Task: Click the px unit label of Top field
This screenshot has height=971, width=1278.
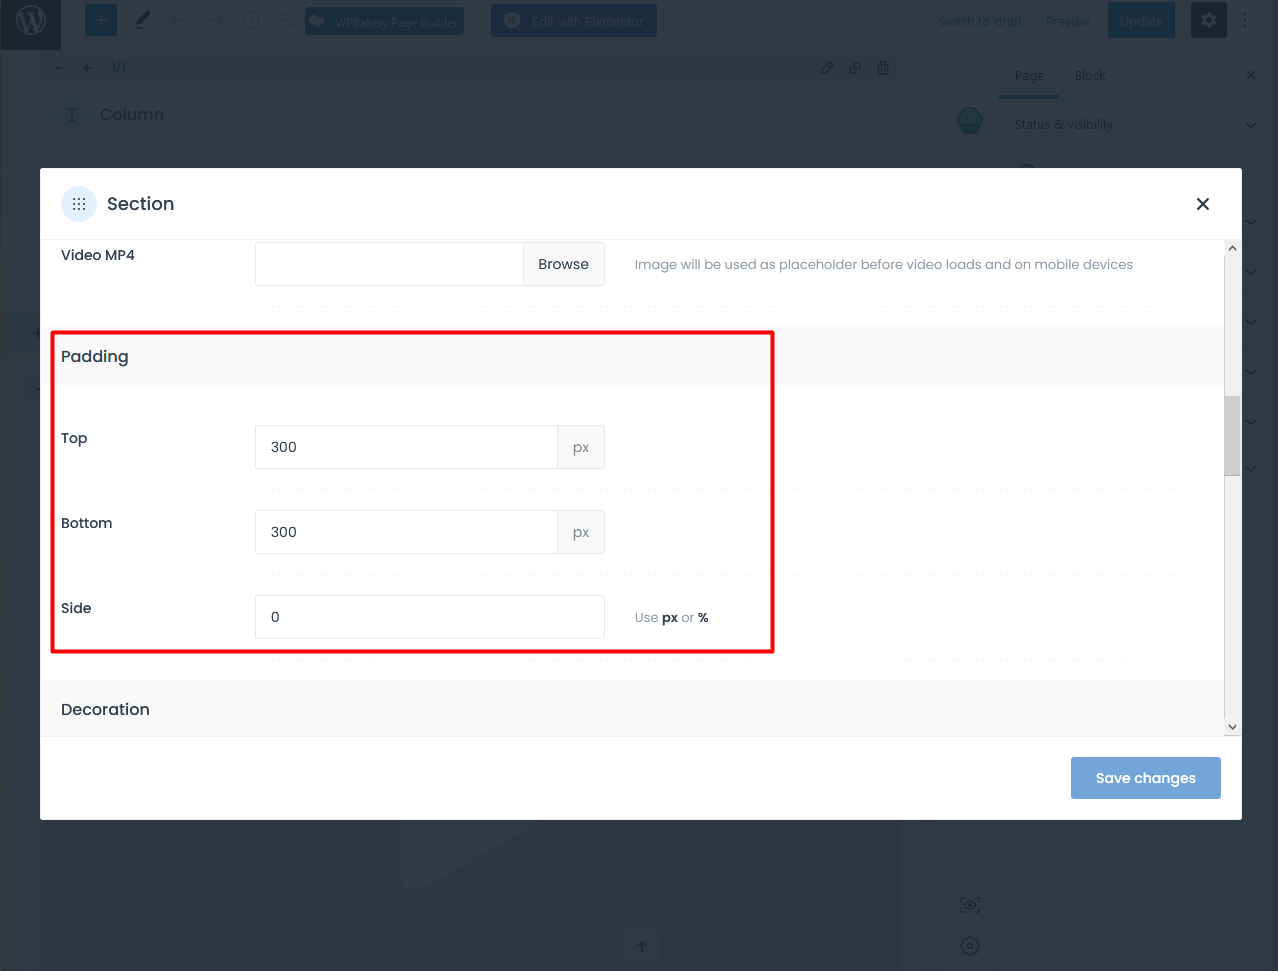Action: (x=581, y=447)
